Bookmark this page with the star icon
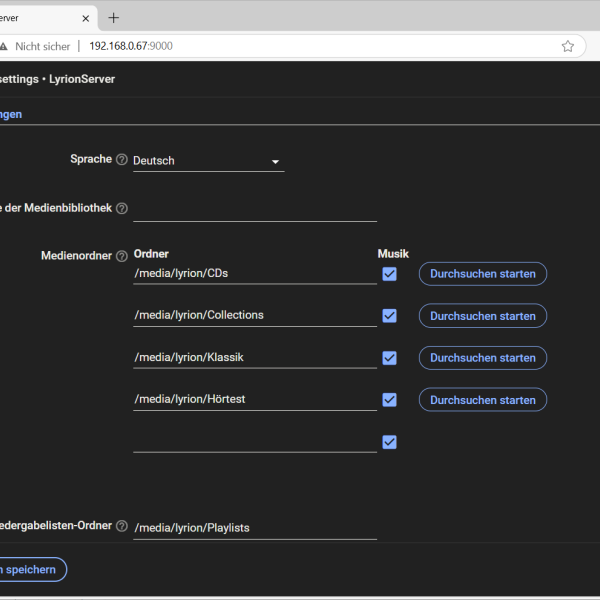Viewport: 600px width, 600px height. [x=567, y=46]
